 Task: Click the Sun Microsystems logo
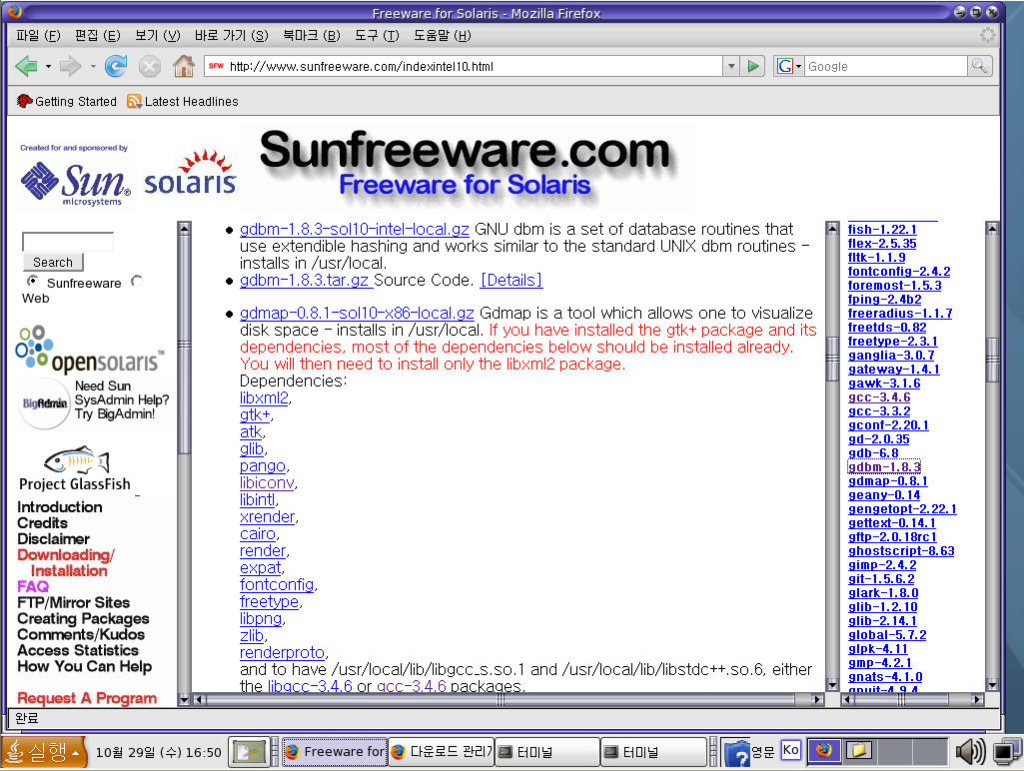pos(74,182)
